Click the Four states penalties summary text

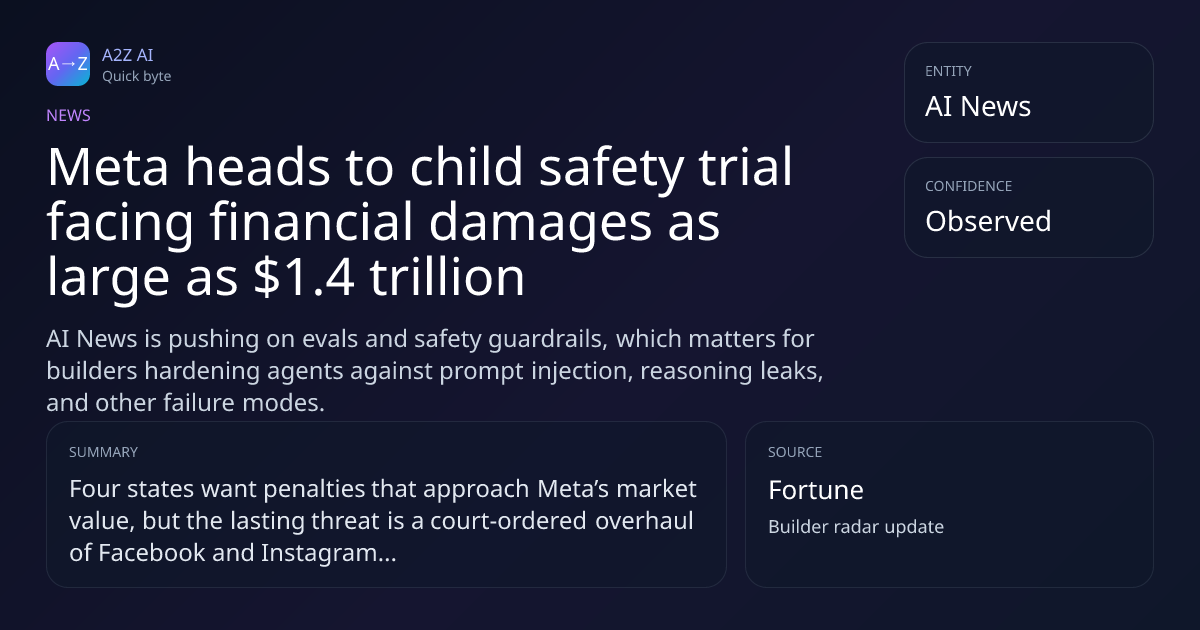[x=383, y=521]
